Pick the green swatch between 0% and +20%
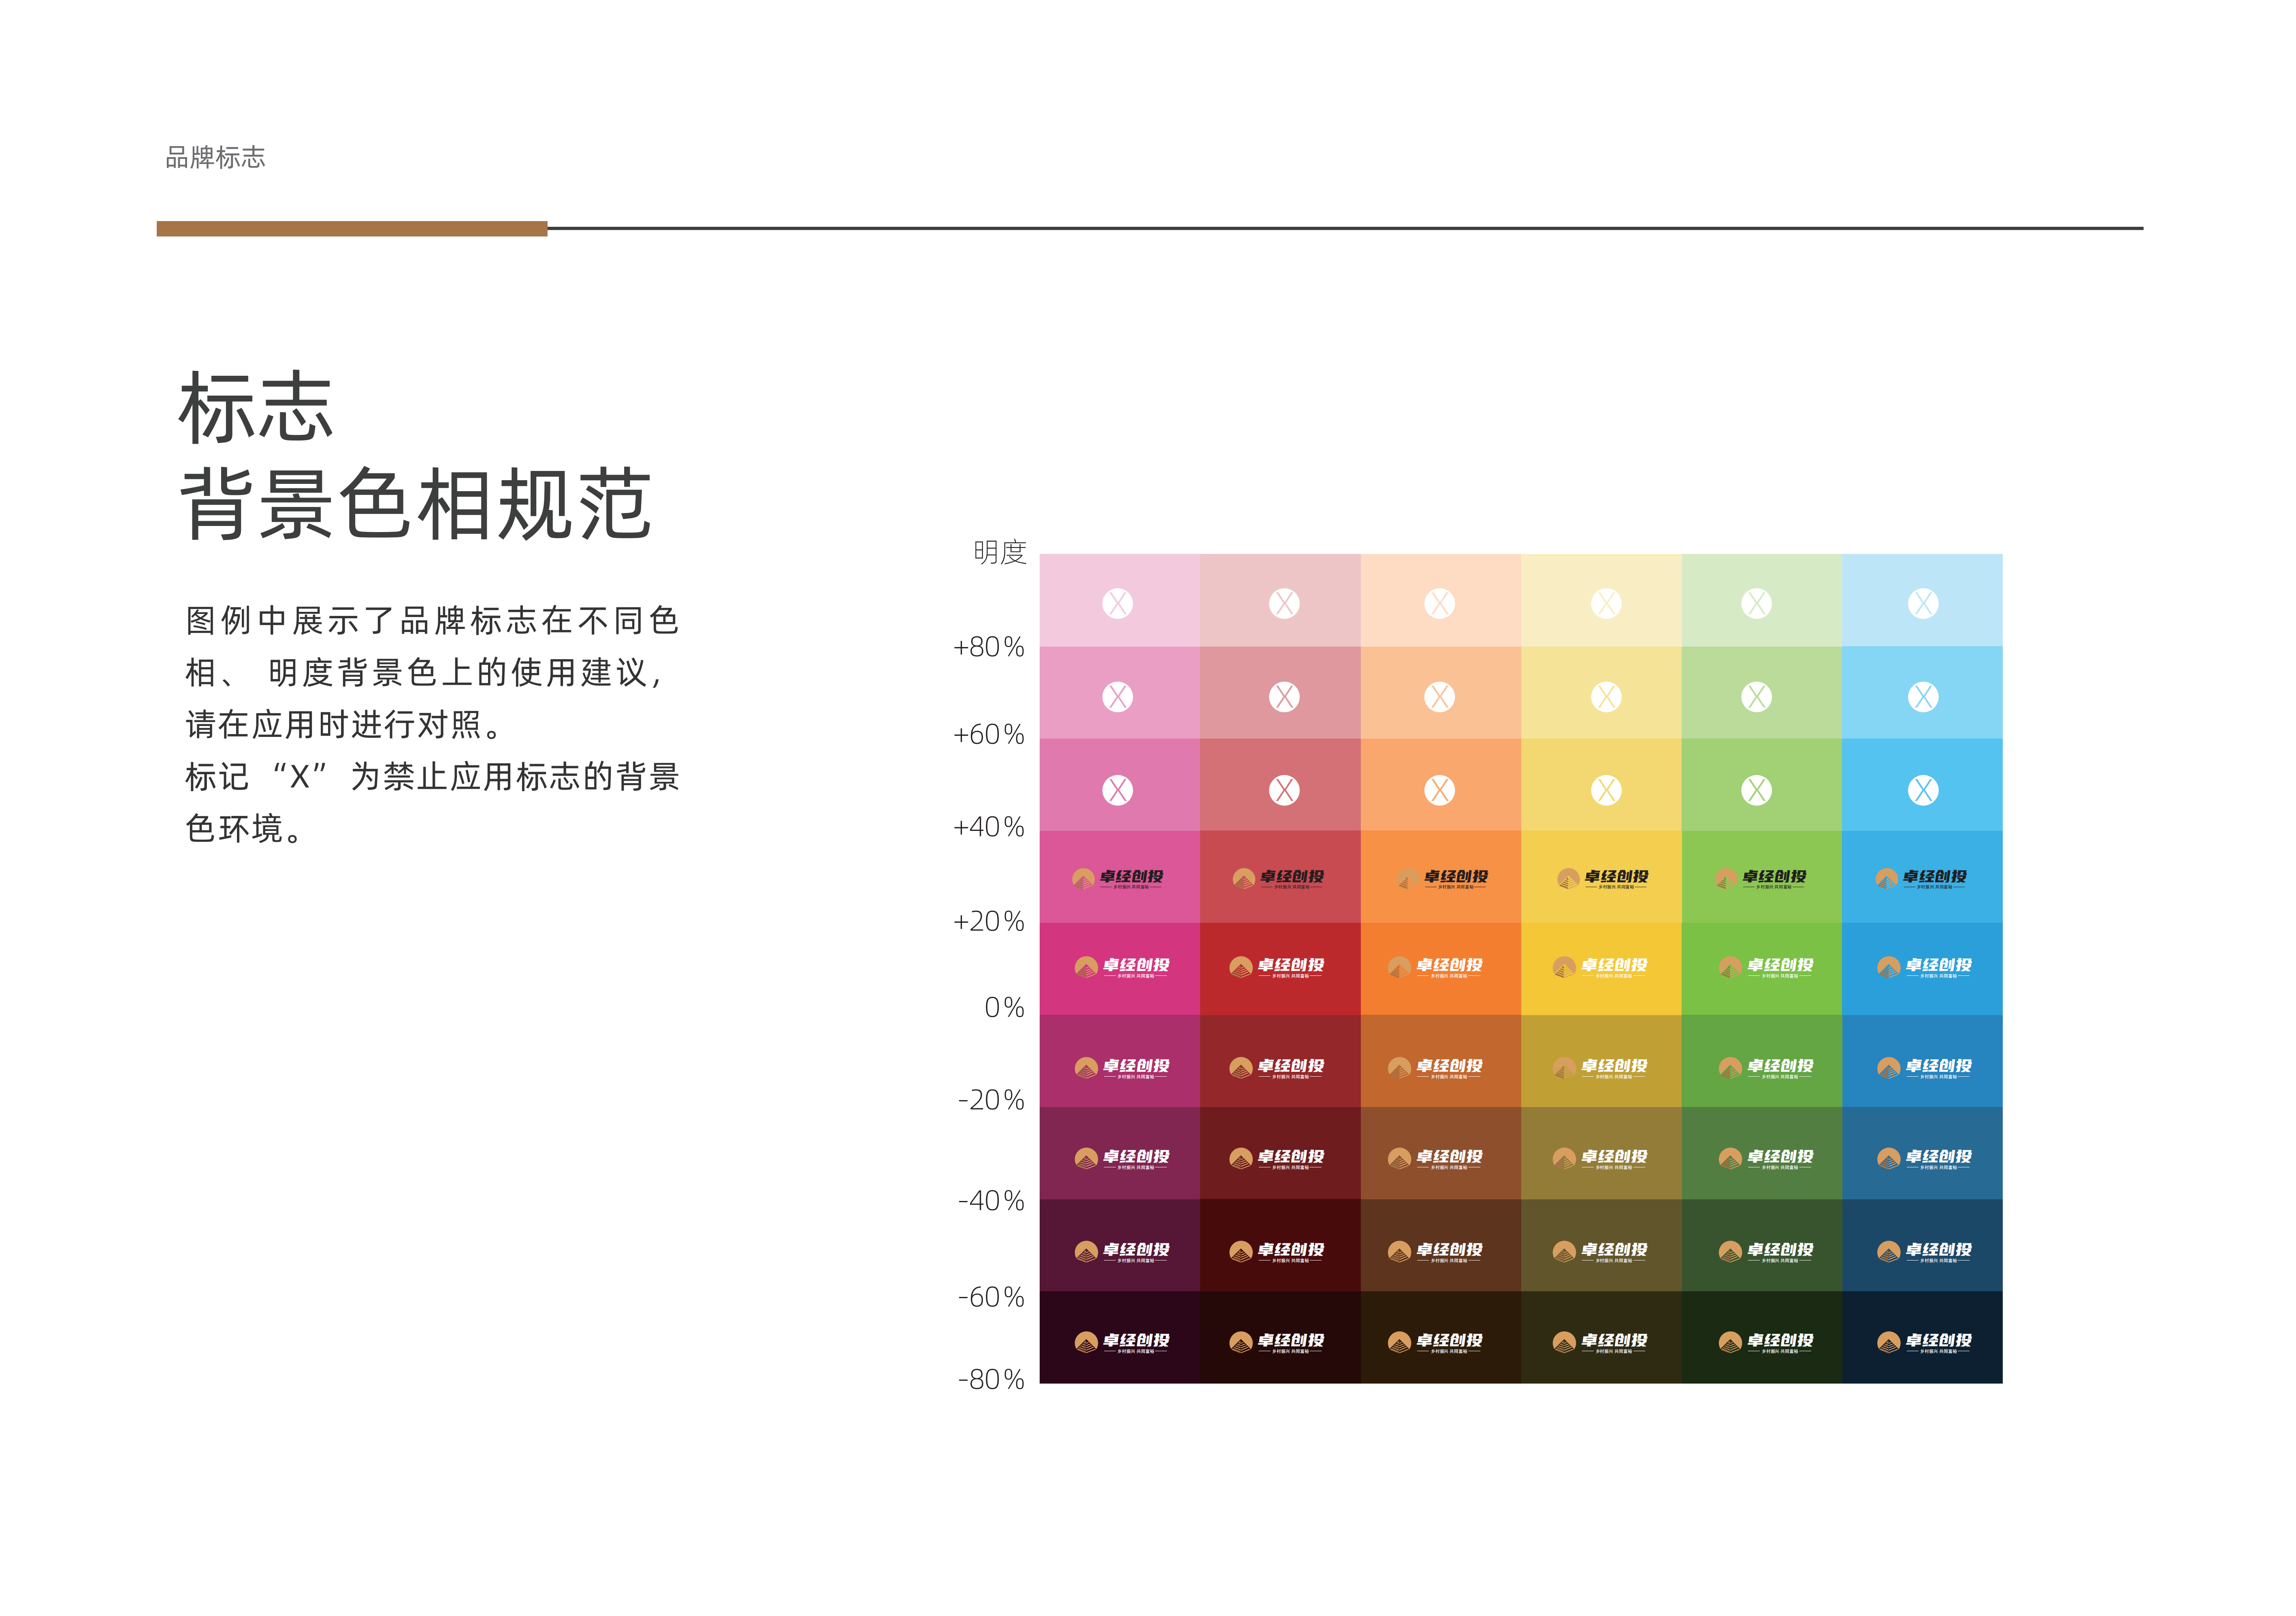The image size is (2296, 1616). point(1762,969)
